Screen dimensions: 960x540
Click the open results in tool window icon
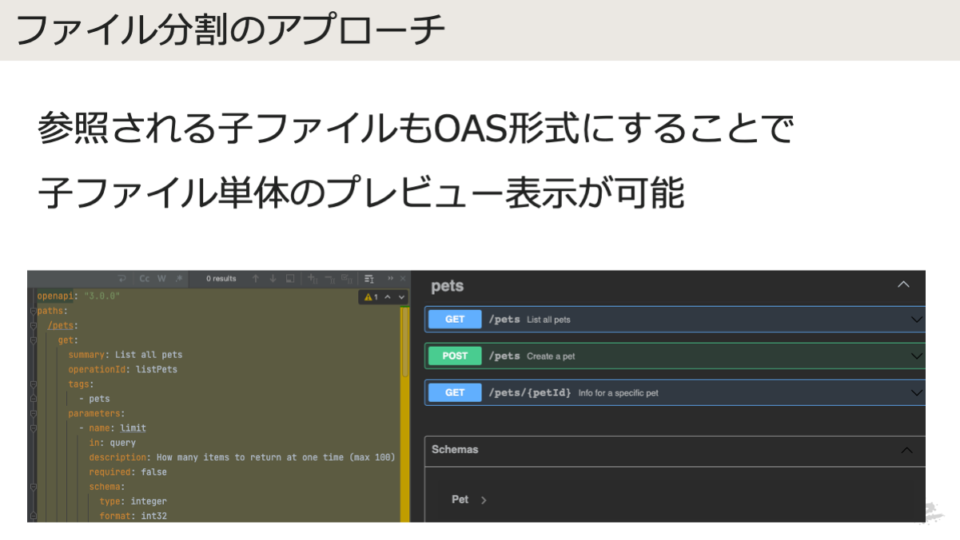(x=290, y=279)
